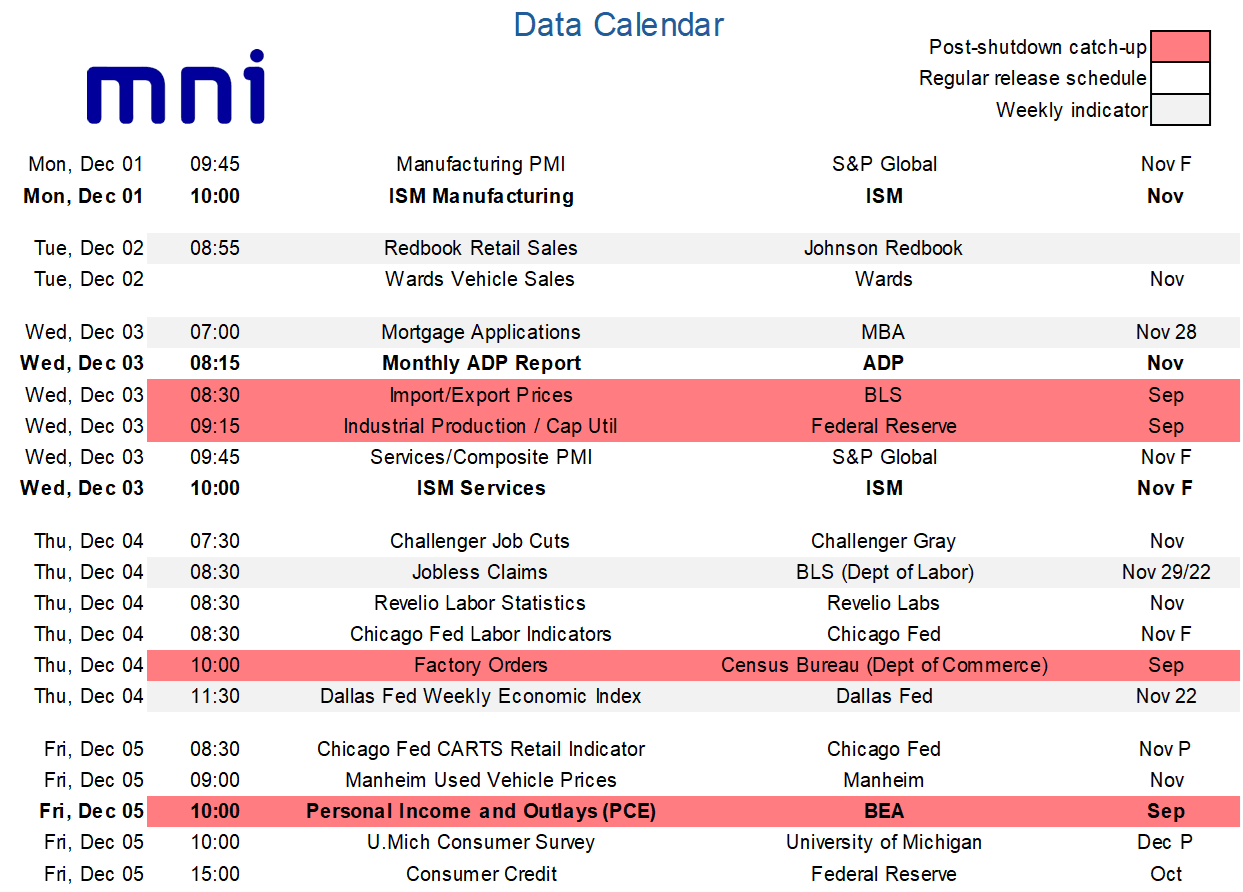Select Personal Income and Outlays (PCE) cell
The height and width of the screenshot is (892, 1243).
(x=481, y=811)
